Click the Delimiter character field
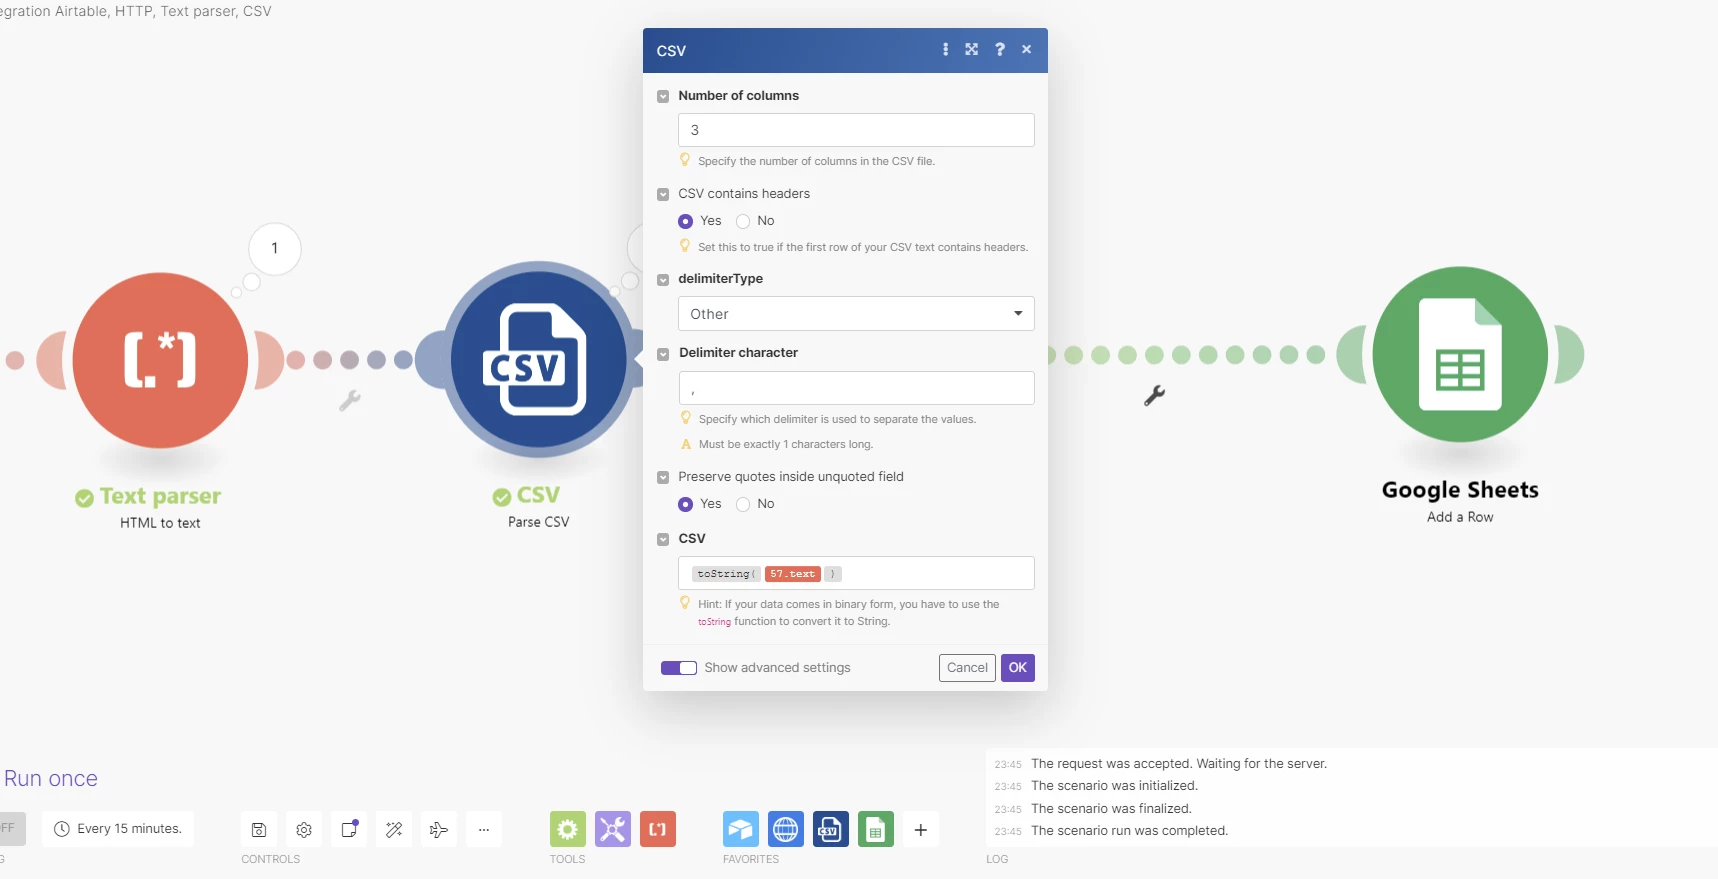 point(856,388)
